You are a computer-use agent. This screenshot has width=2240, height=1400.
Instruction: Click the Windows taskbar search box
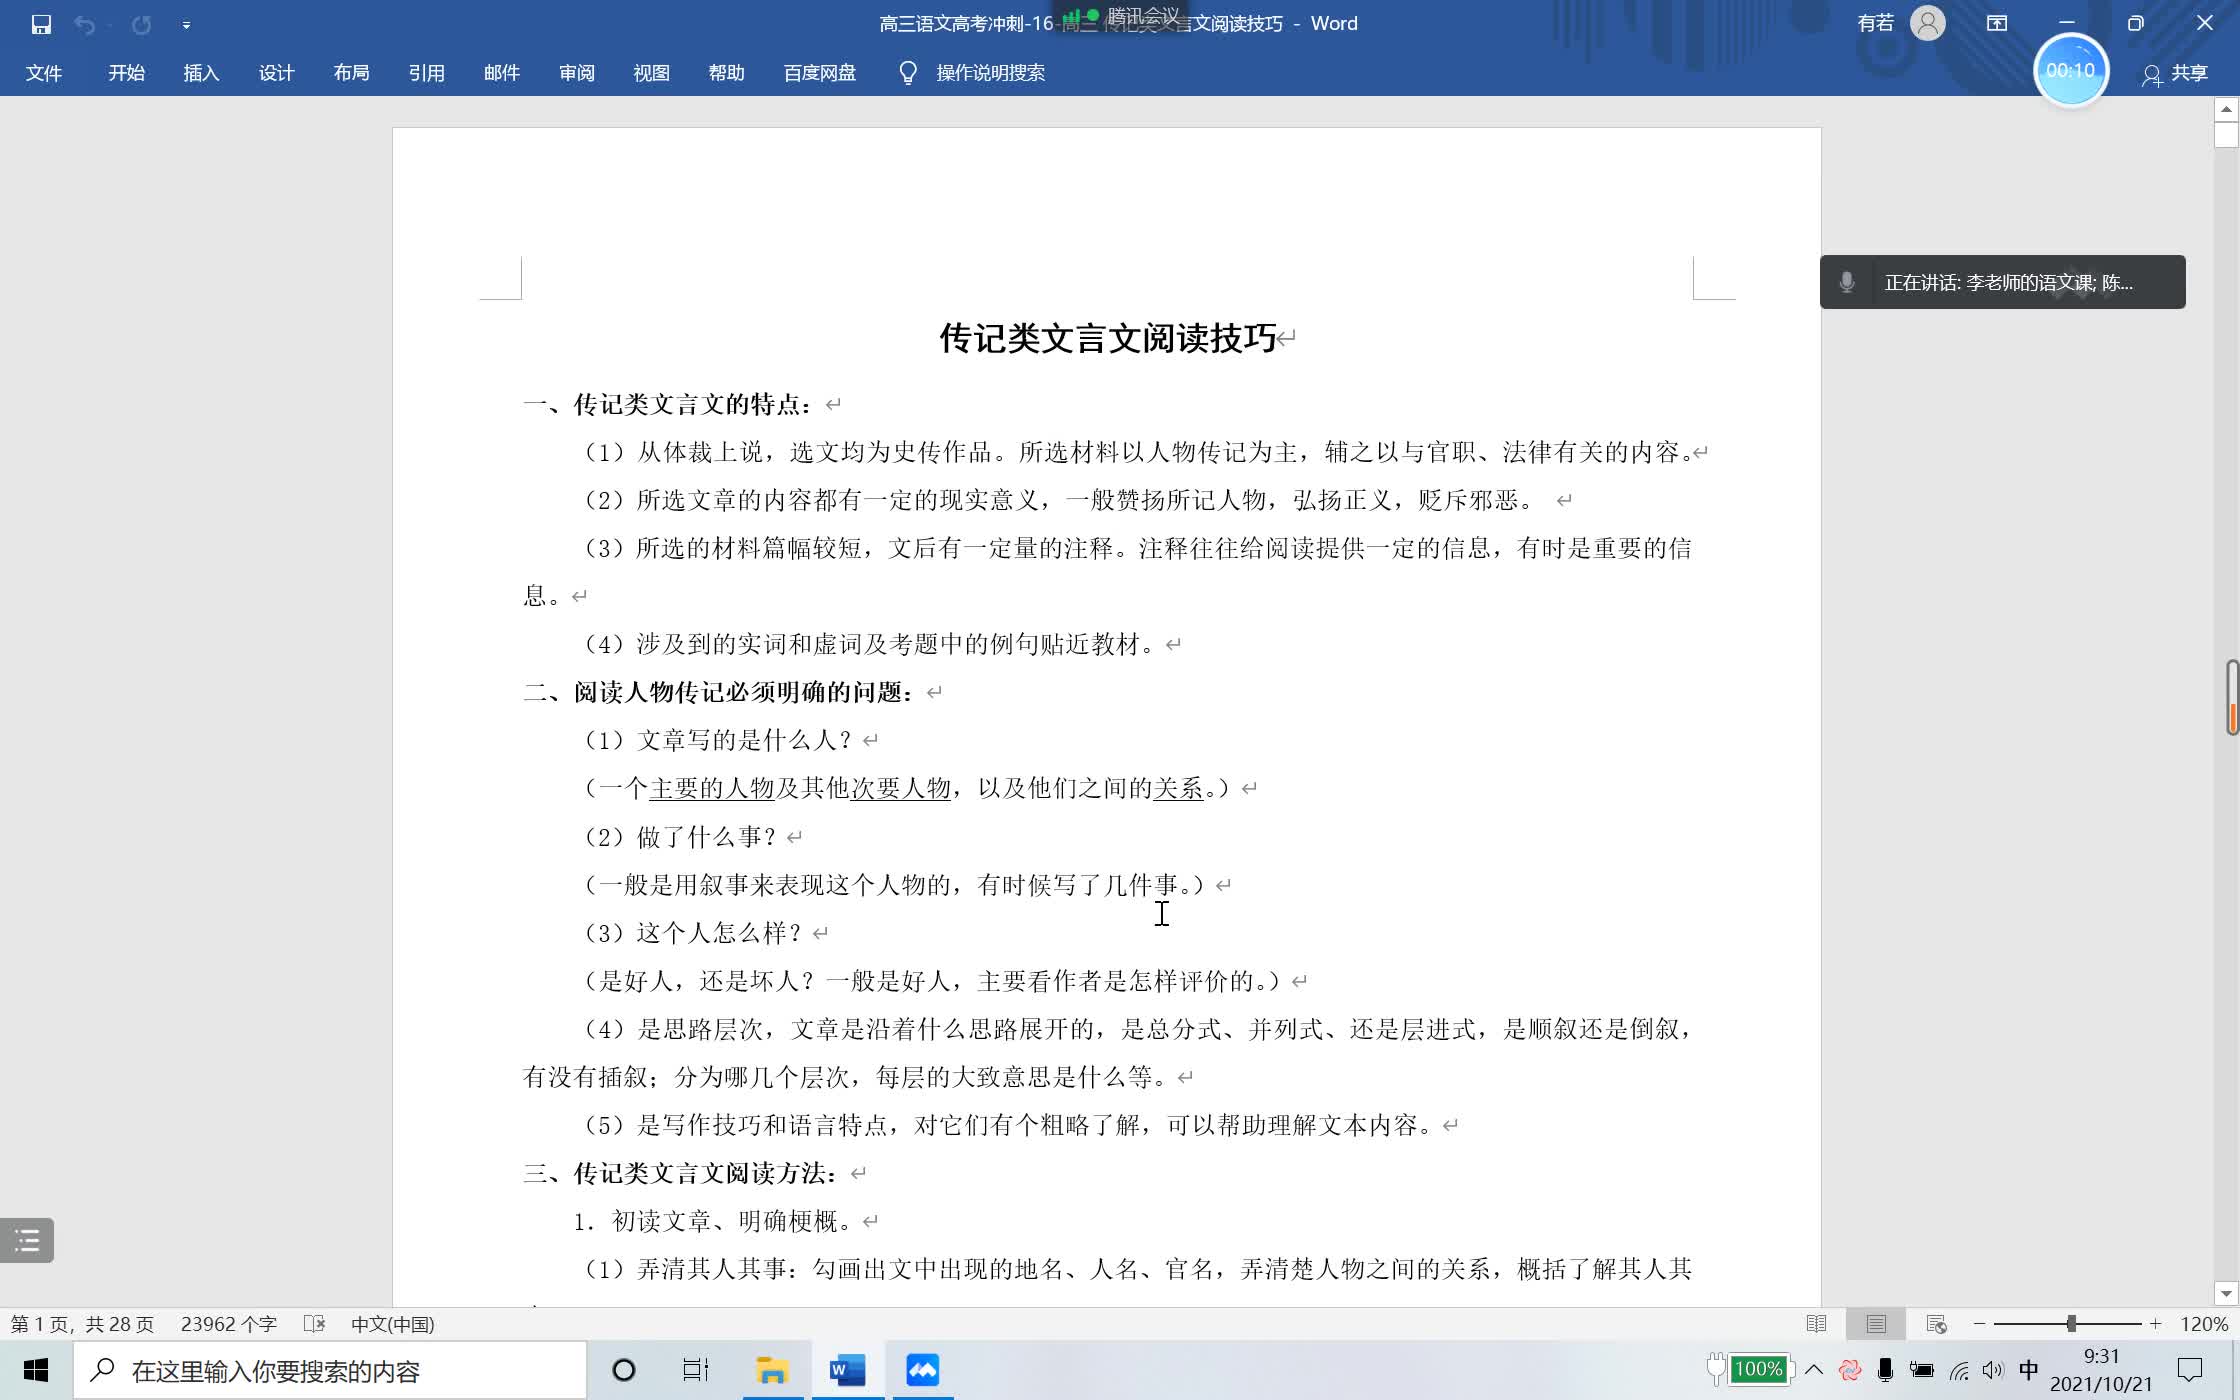click(x=330, y=1370)
